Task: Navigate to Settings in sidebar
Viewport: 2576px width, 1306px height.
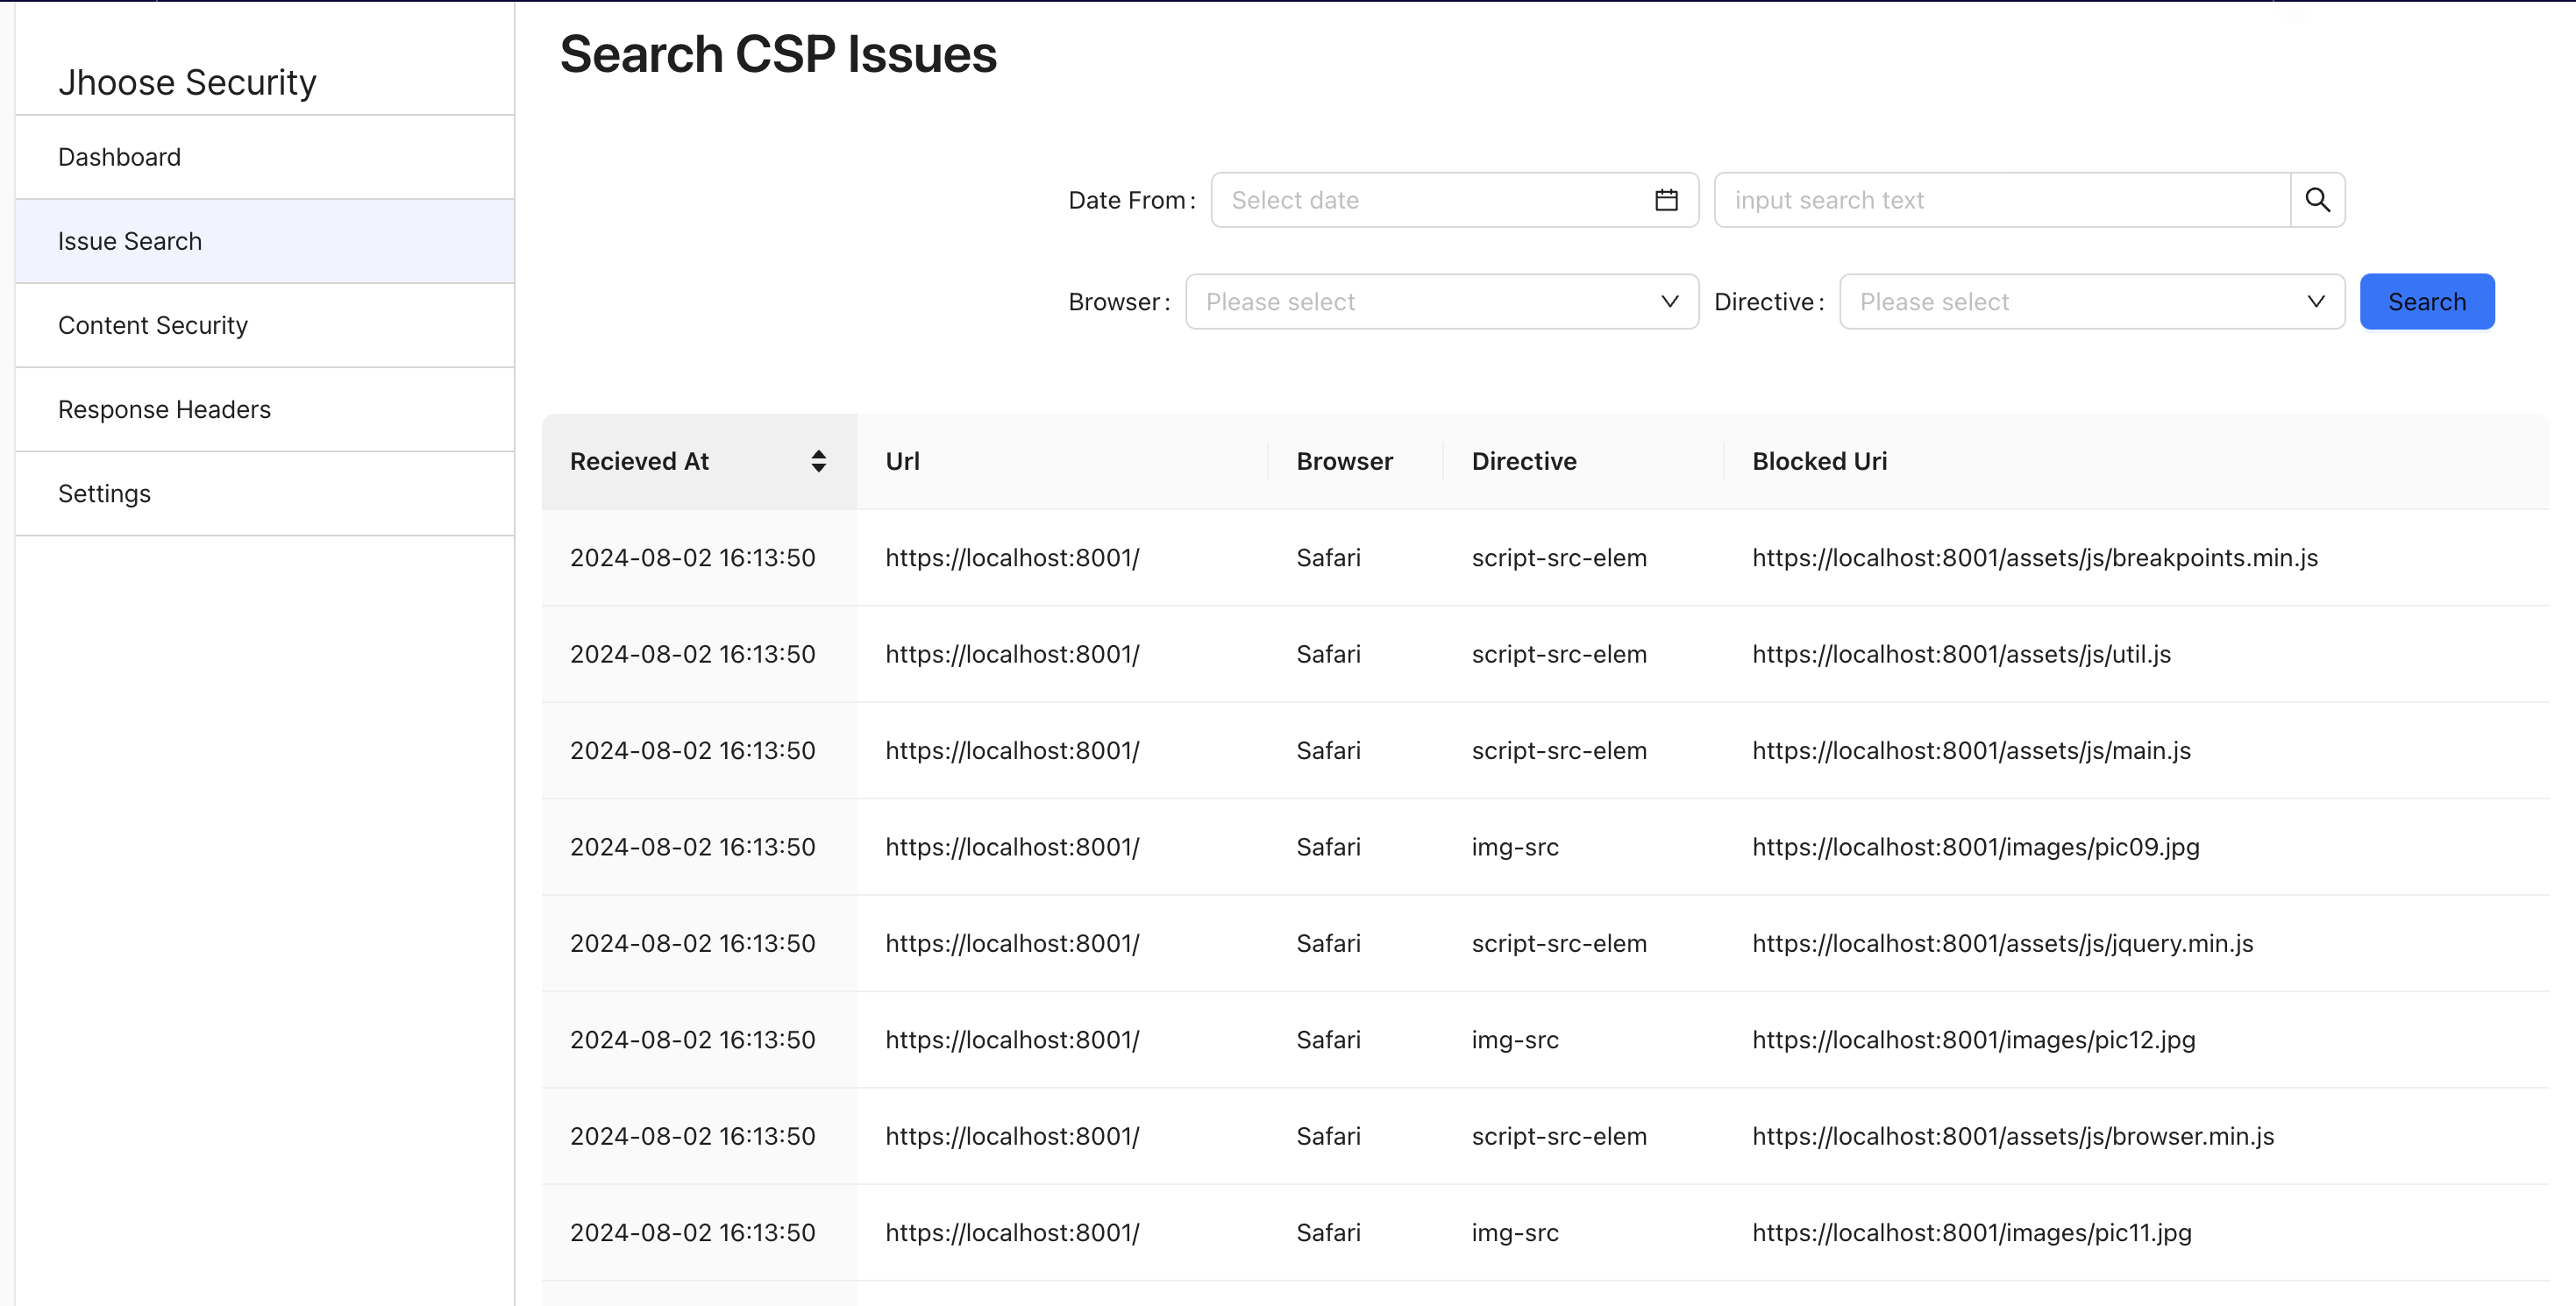Action: 104,493
